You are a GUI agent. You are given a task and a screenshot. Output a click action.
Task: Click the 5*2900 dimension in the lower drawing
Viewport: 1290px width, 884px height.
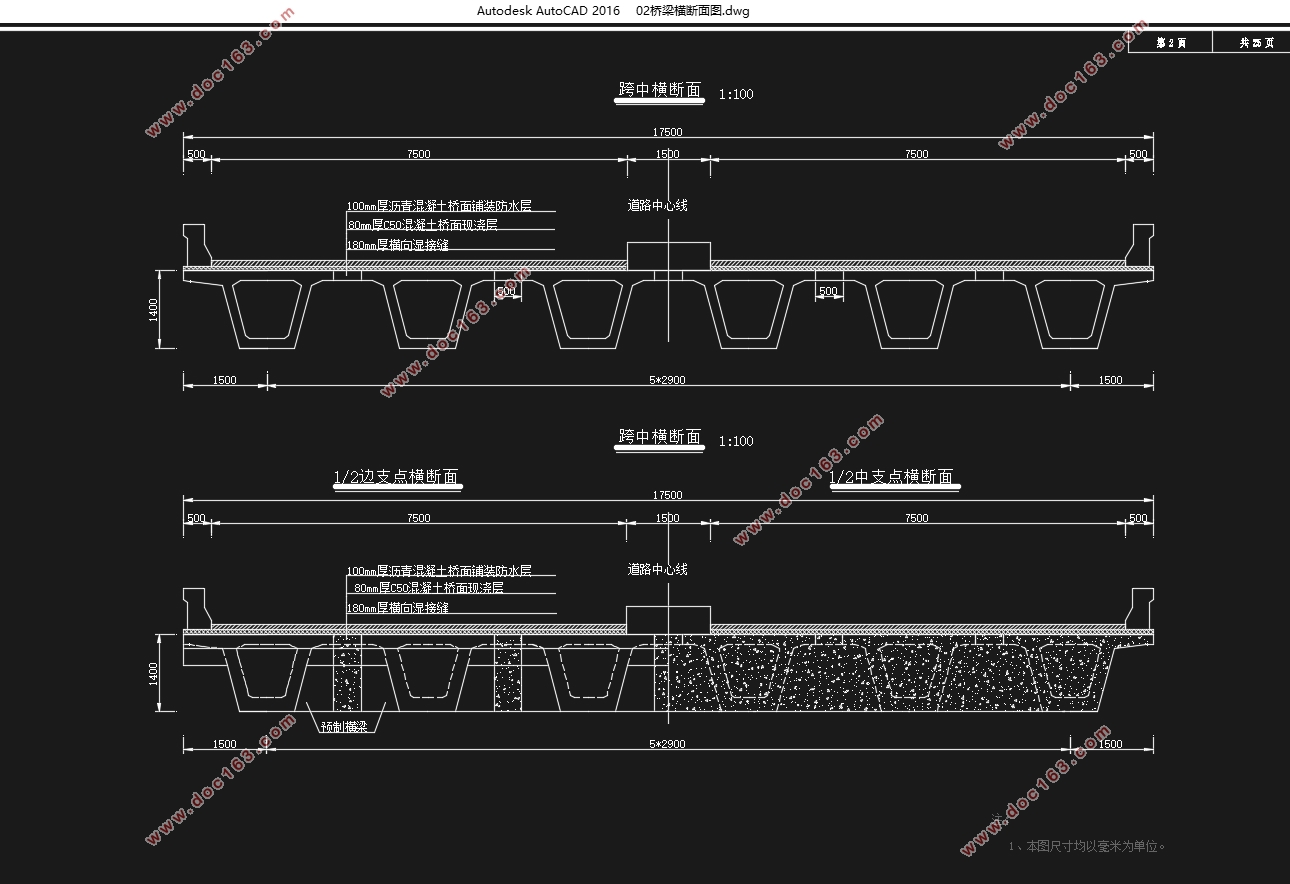click(x=667, y=744)
